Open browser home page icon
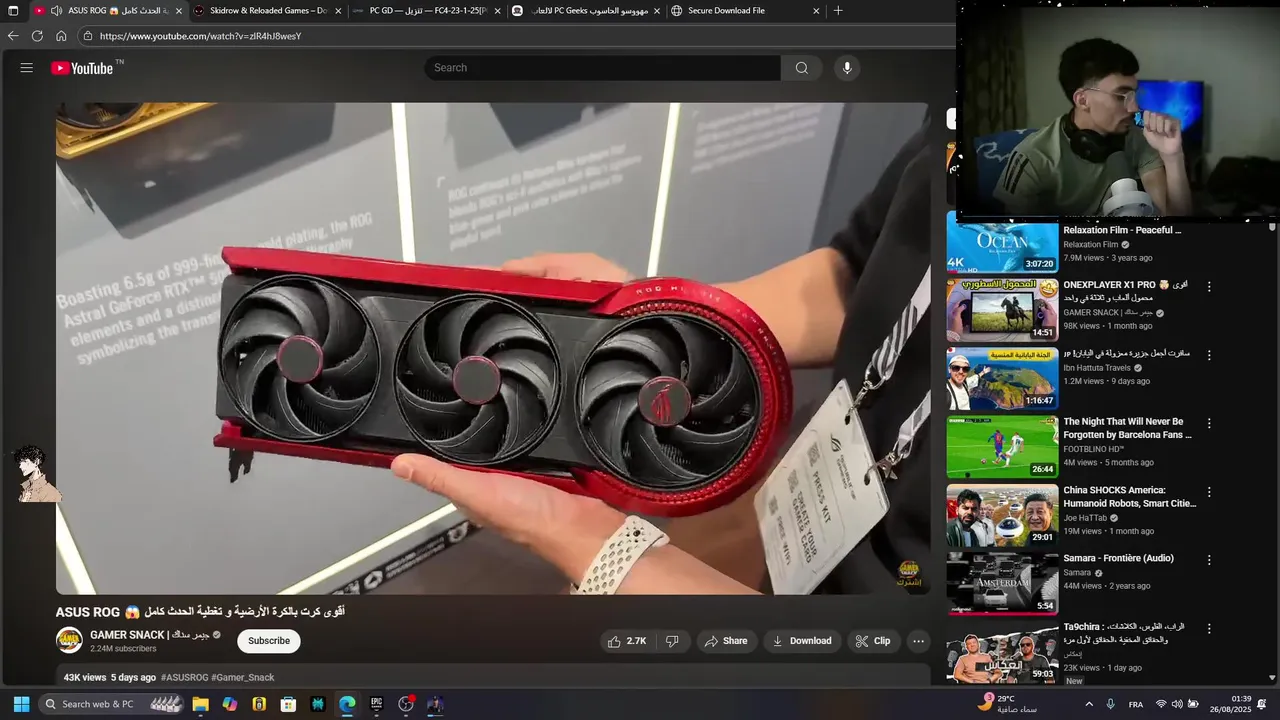The height and width of the screenshot is (720, 1280). pos(61,36)
